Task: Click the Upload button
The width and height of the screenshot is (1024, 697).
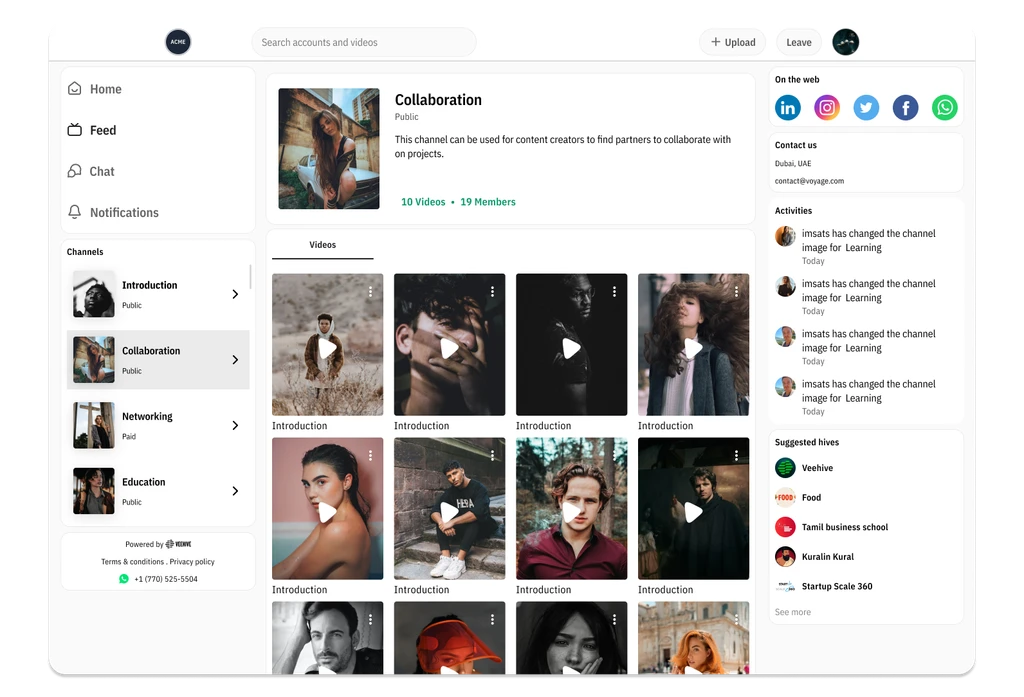Action: (732, 42)
